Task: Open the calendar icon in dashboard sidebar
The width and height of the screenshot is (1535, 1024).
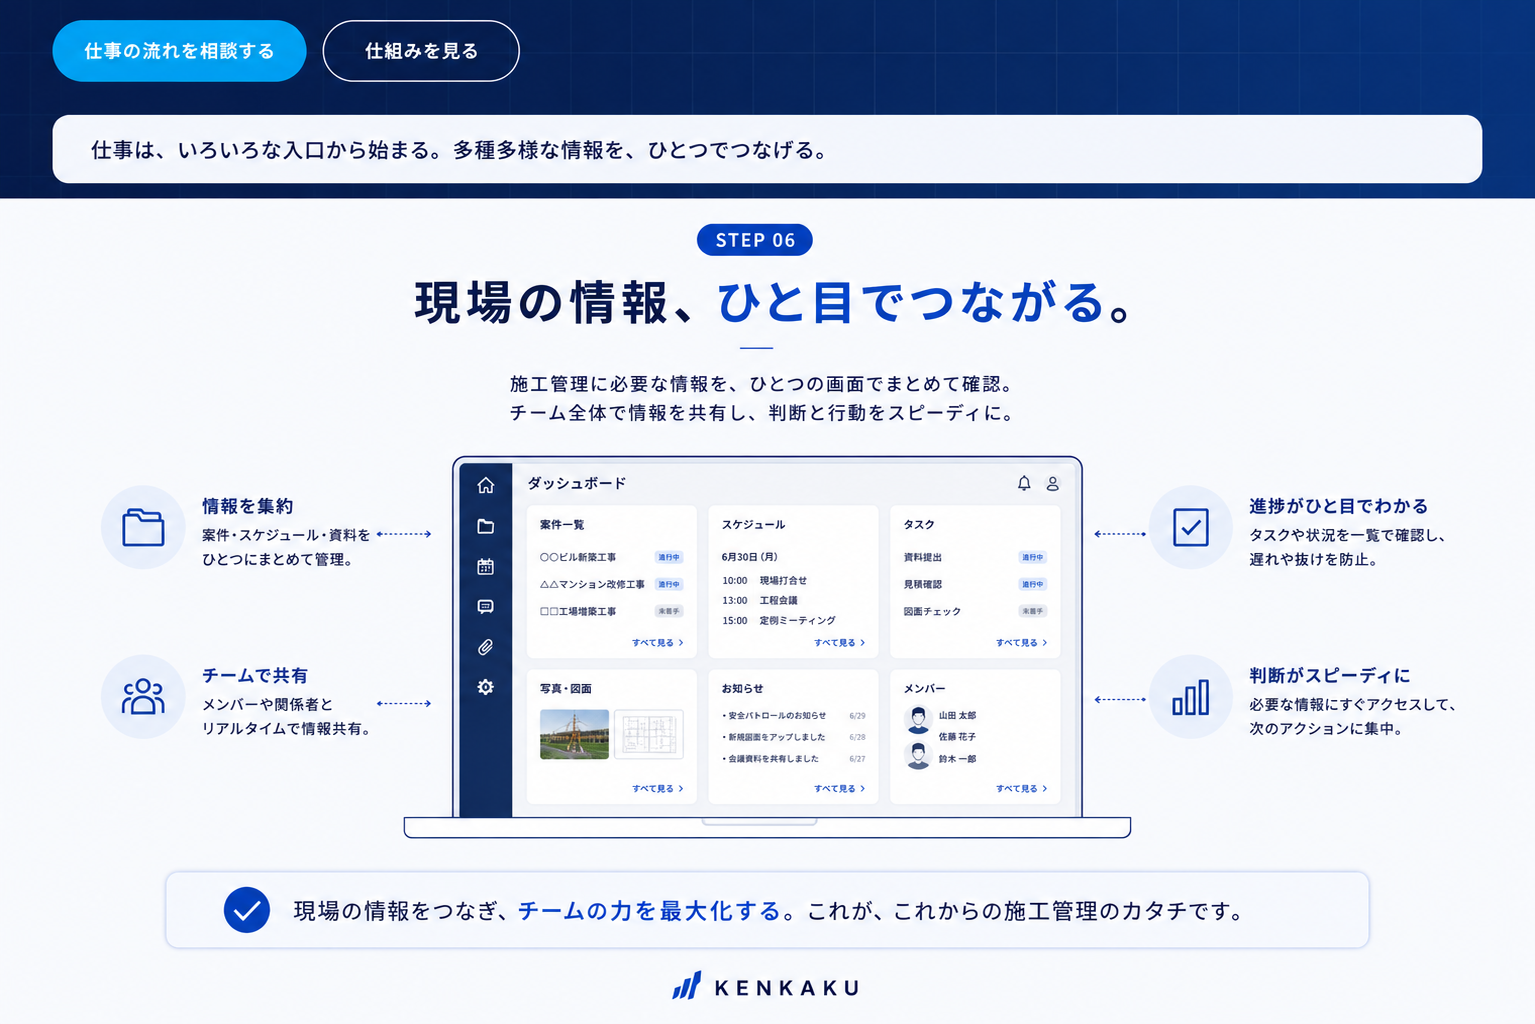Action: pyautogui.click(x=486, y=566)
